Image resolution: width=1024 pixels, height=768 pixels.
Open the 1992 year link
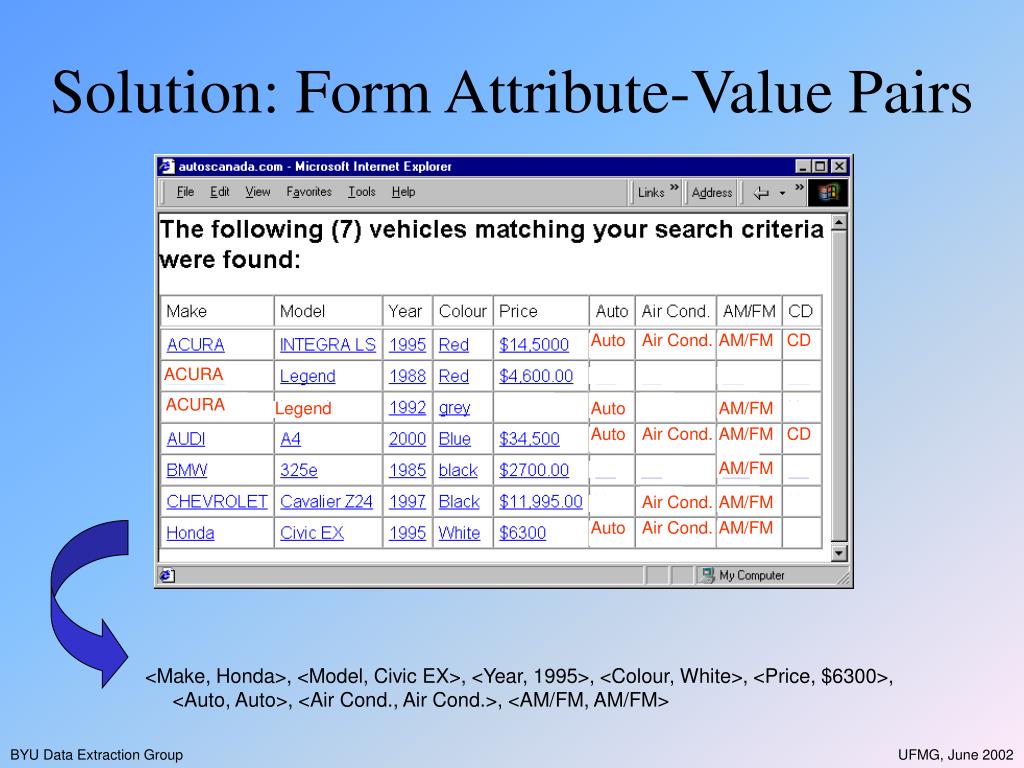[407, 408]
